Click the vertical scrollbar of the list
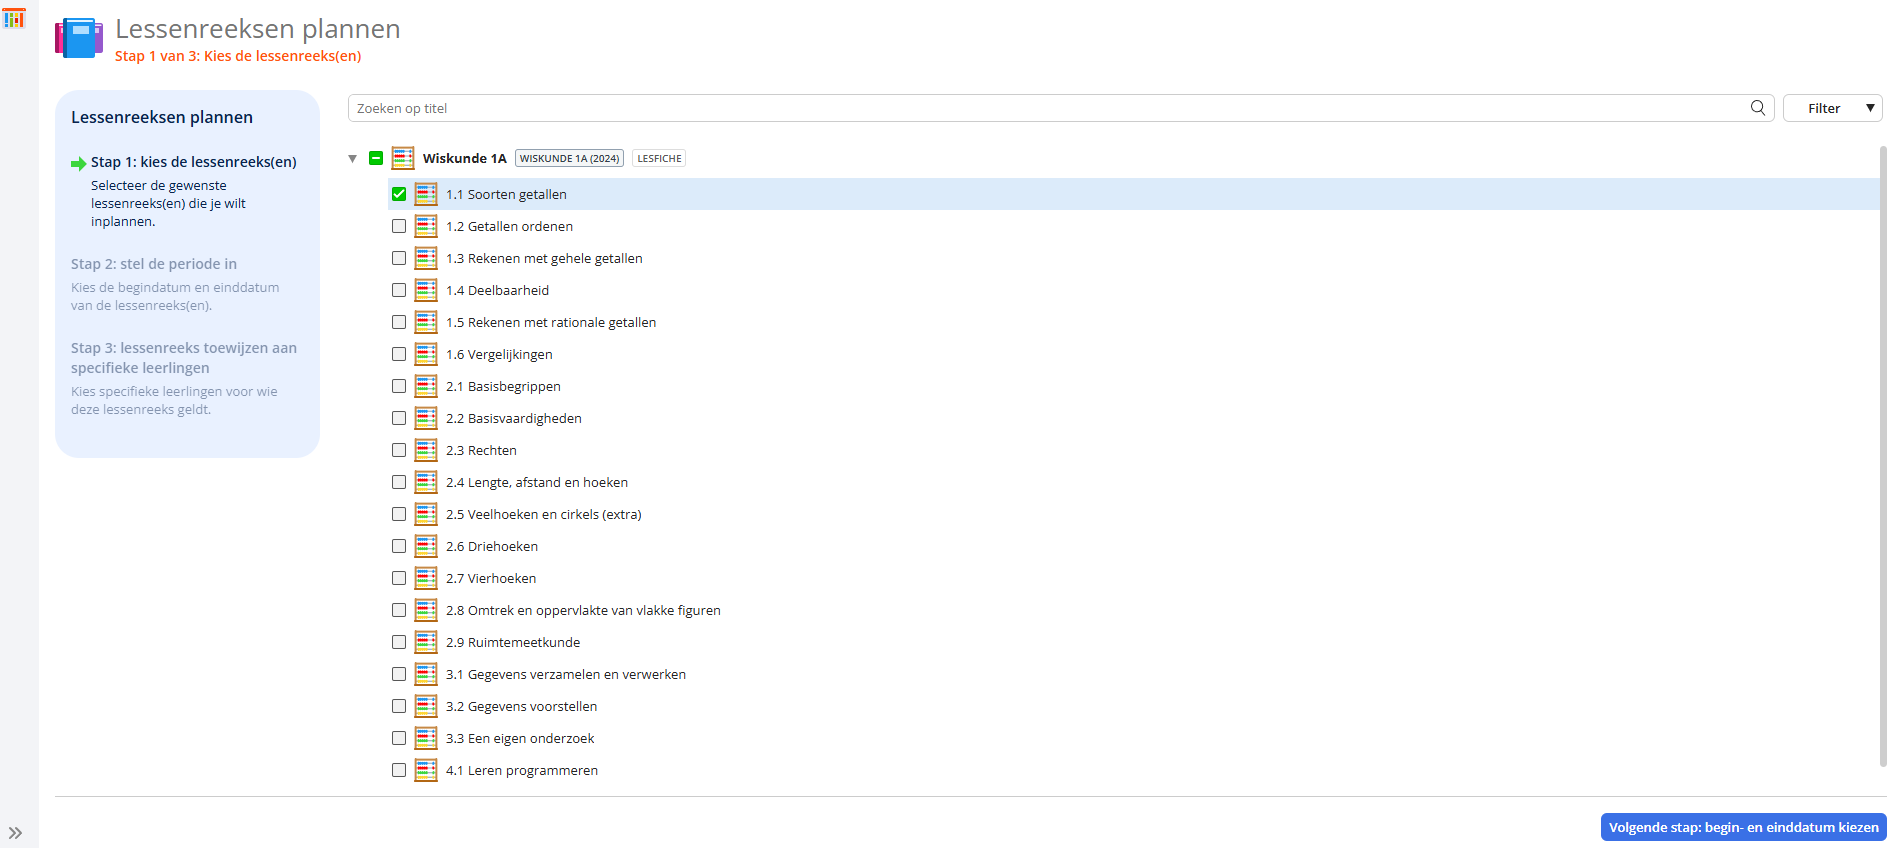The width and height of the screenshot is (1902, 848). click(1882, 450)
